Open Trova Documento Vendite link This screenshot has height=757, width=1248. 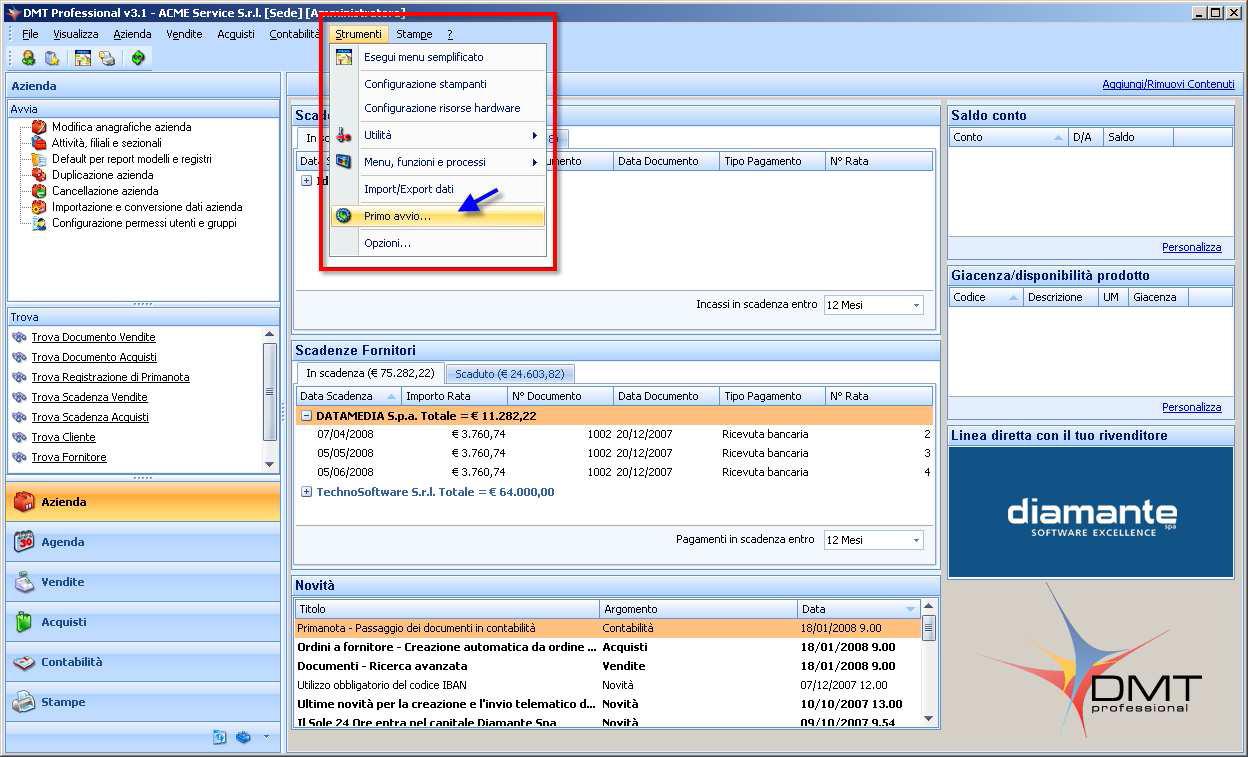pos(93,337)
